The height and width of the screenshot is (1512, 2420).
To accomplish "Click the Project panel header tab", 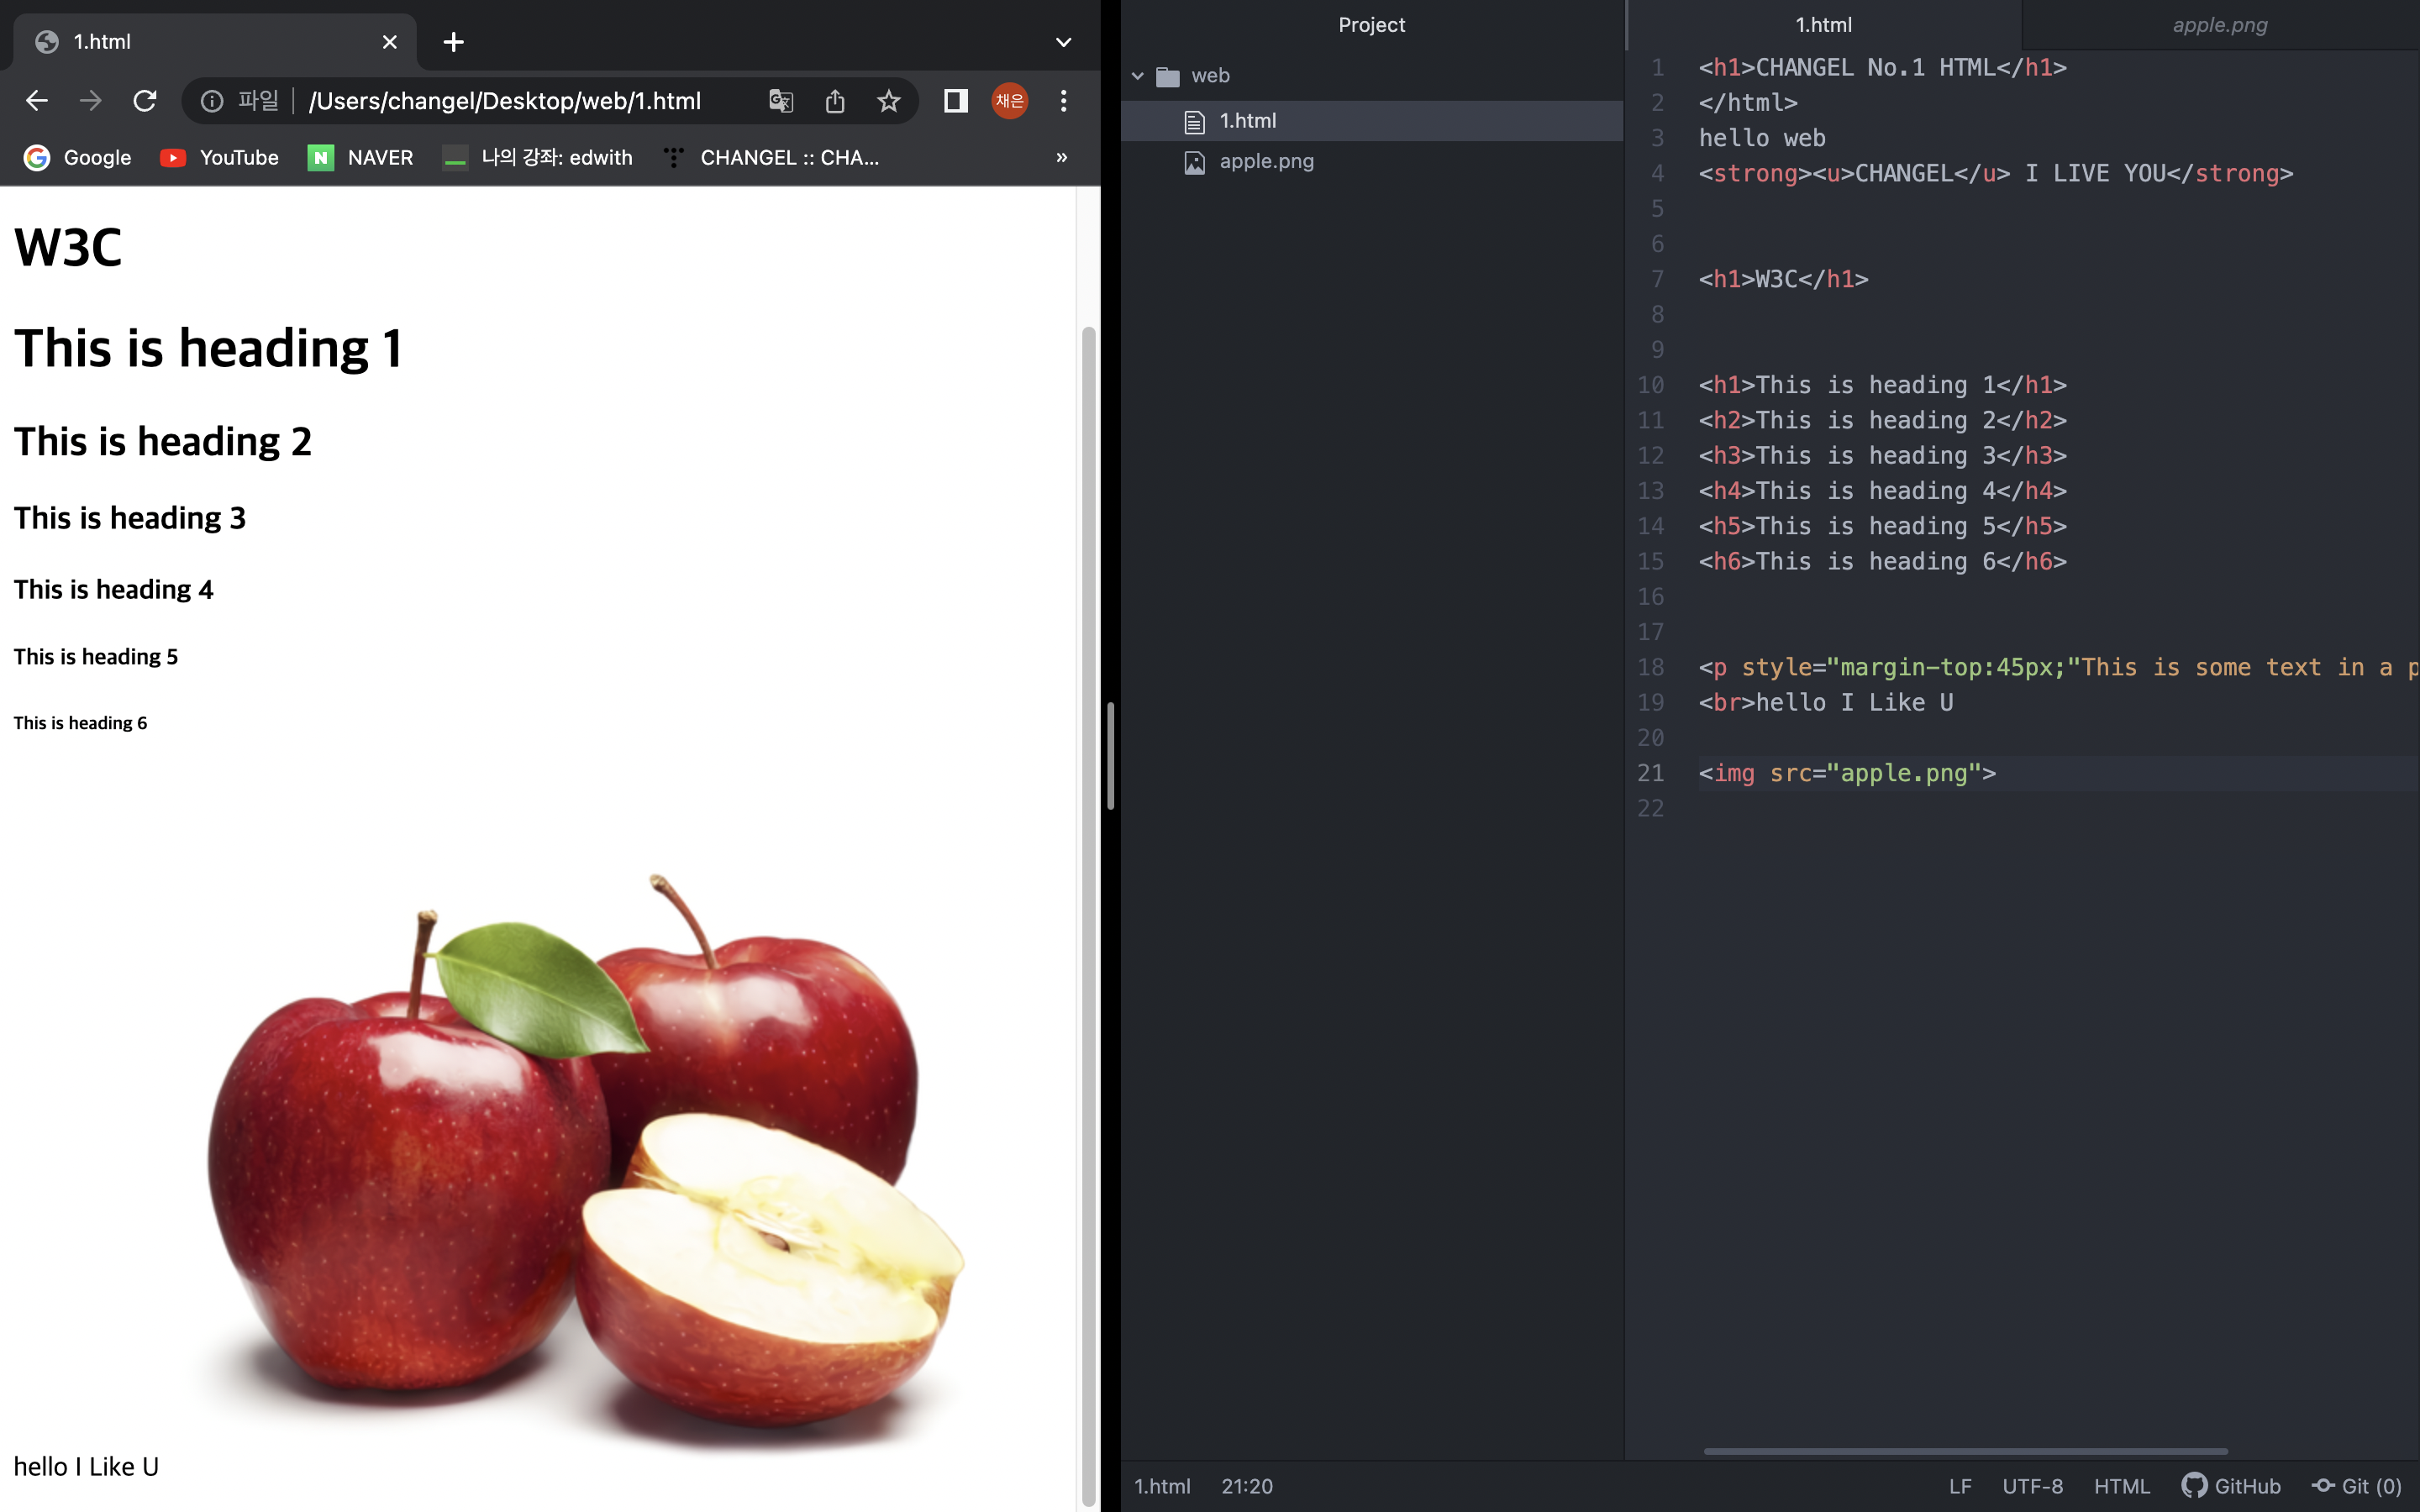I will click(1372, 25).
